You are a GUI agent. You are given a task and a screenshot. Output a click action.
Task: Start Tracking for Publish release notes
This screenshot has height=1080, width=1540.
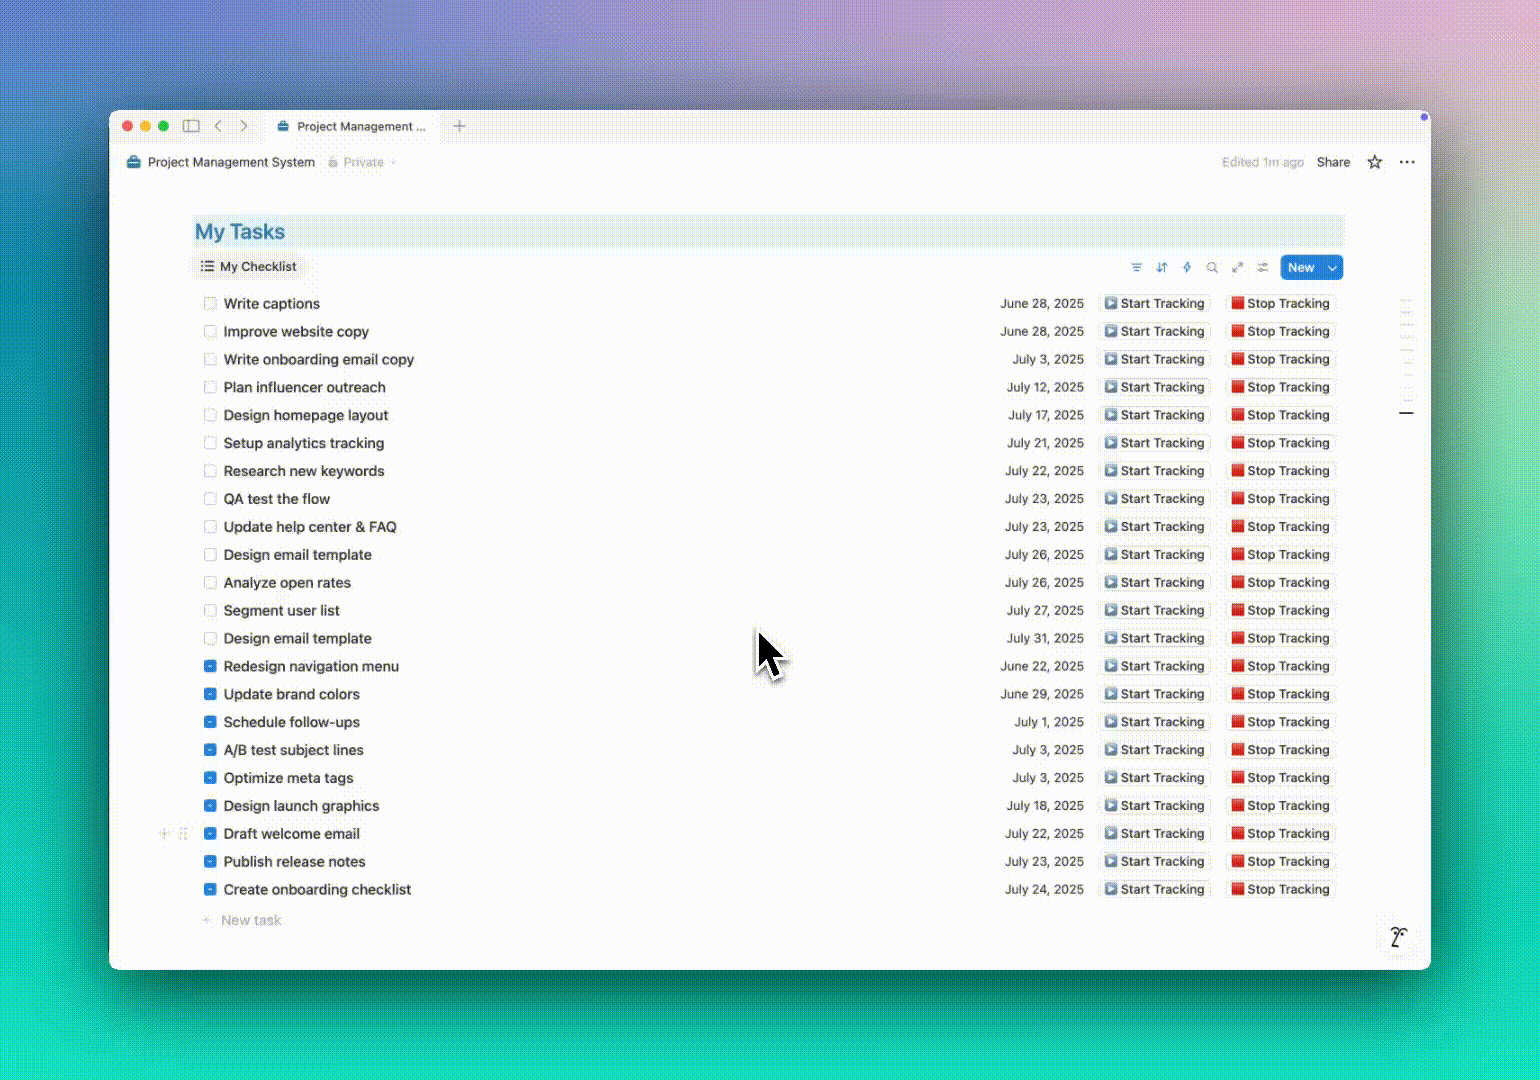(1154, 861)
